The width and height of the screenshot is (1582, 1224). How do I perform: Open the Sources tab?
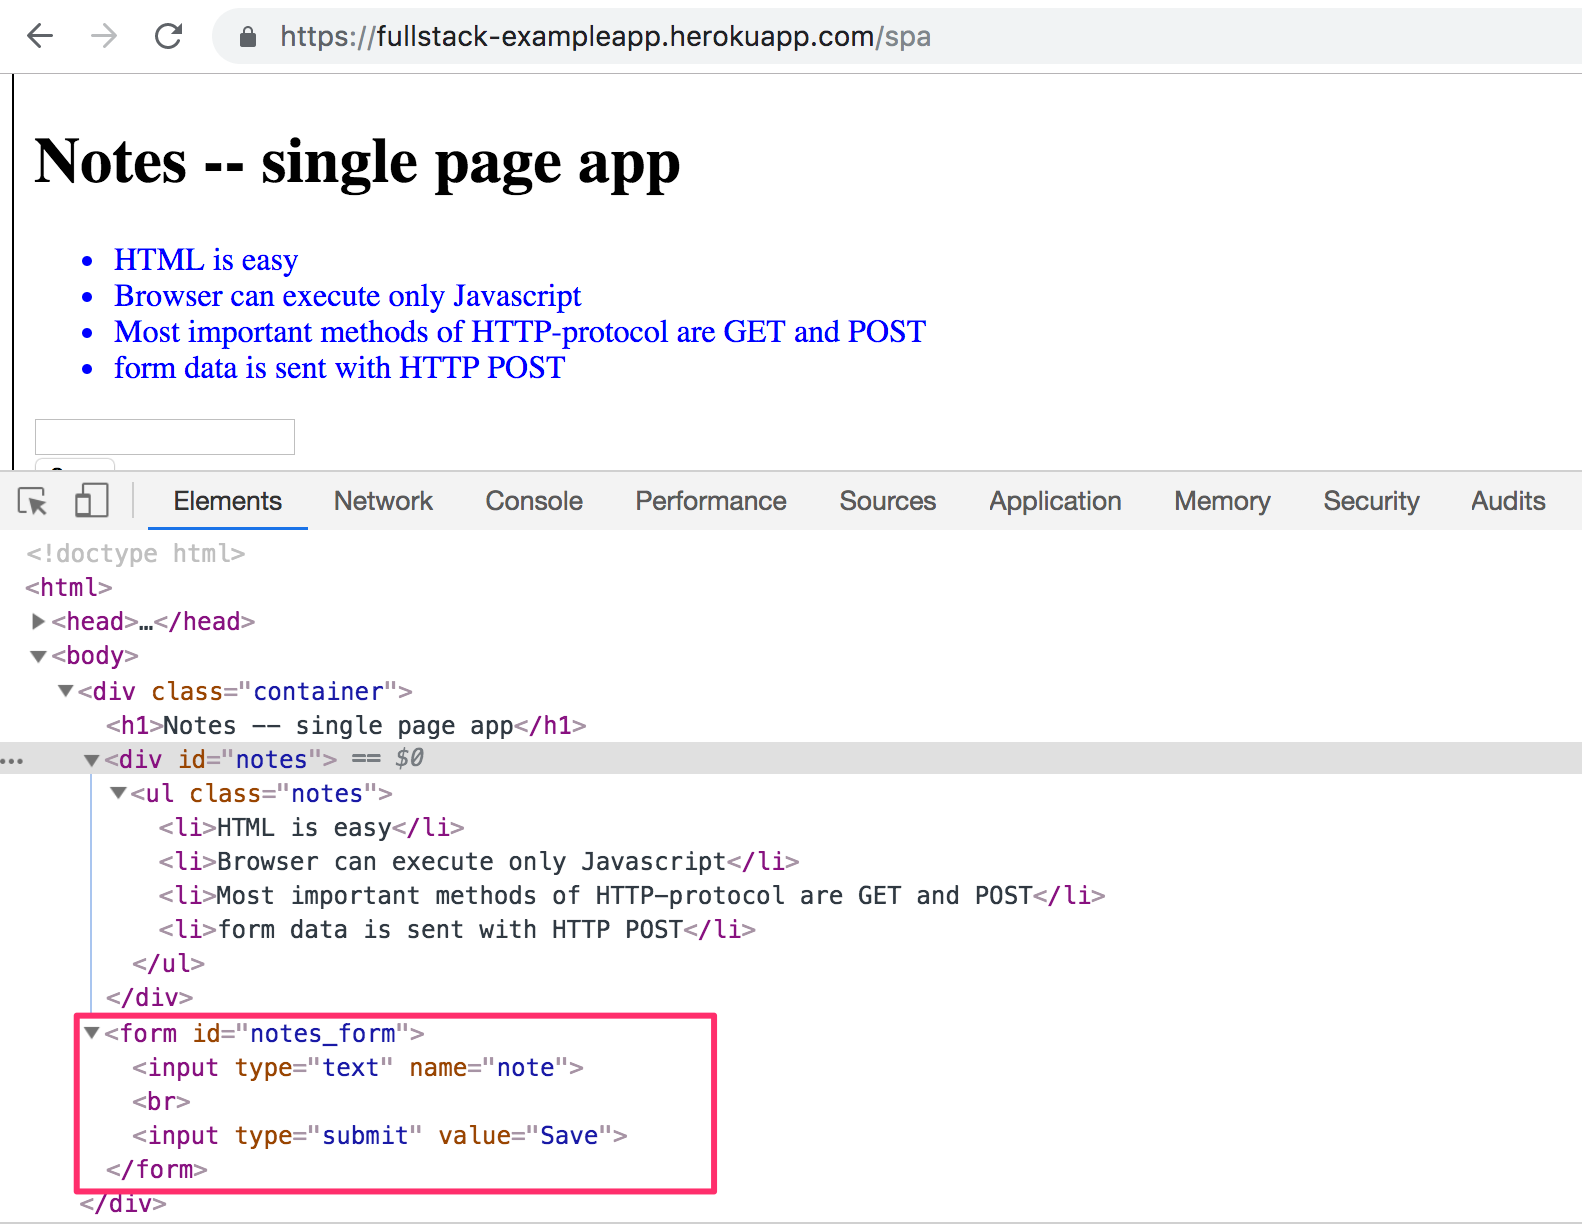tap(888, 501)
